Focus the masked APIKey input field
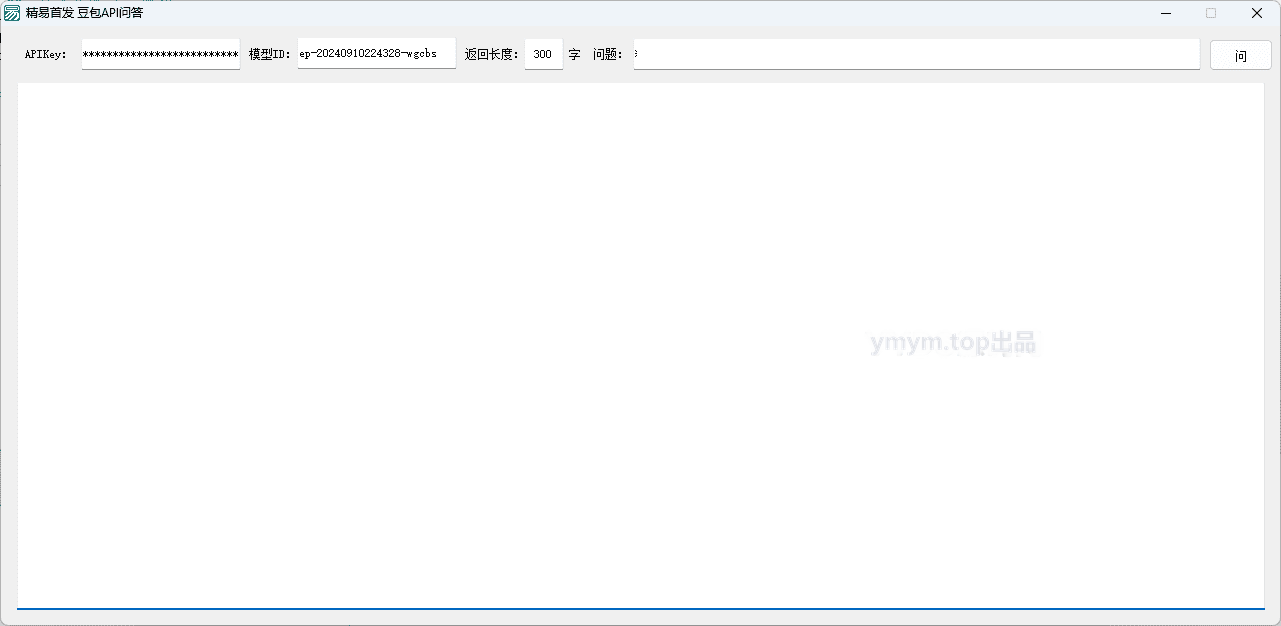The width and height of the screenshot is (1281, 626). tap(161, 54)
